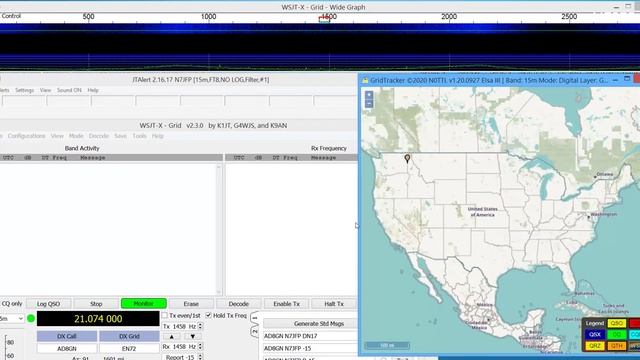Click the message field AD8GN N7JFP DN17
Image resolution: width=640 pixels, height=360 pixels.
coord(310,336)
